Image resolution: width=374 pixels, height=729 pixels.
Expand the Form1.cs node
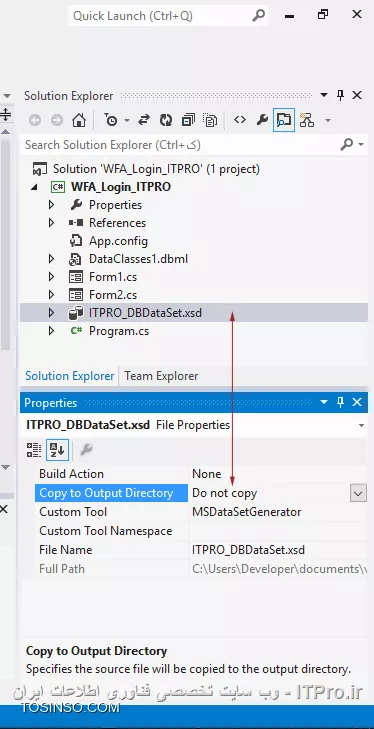[x=51, y=277]
